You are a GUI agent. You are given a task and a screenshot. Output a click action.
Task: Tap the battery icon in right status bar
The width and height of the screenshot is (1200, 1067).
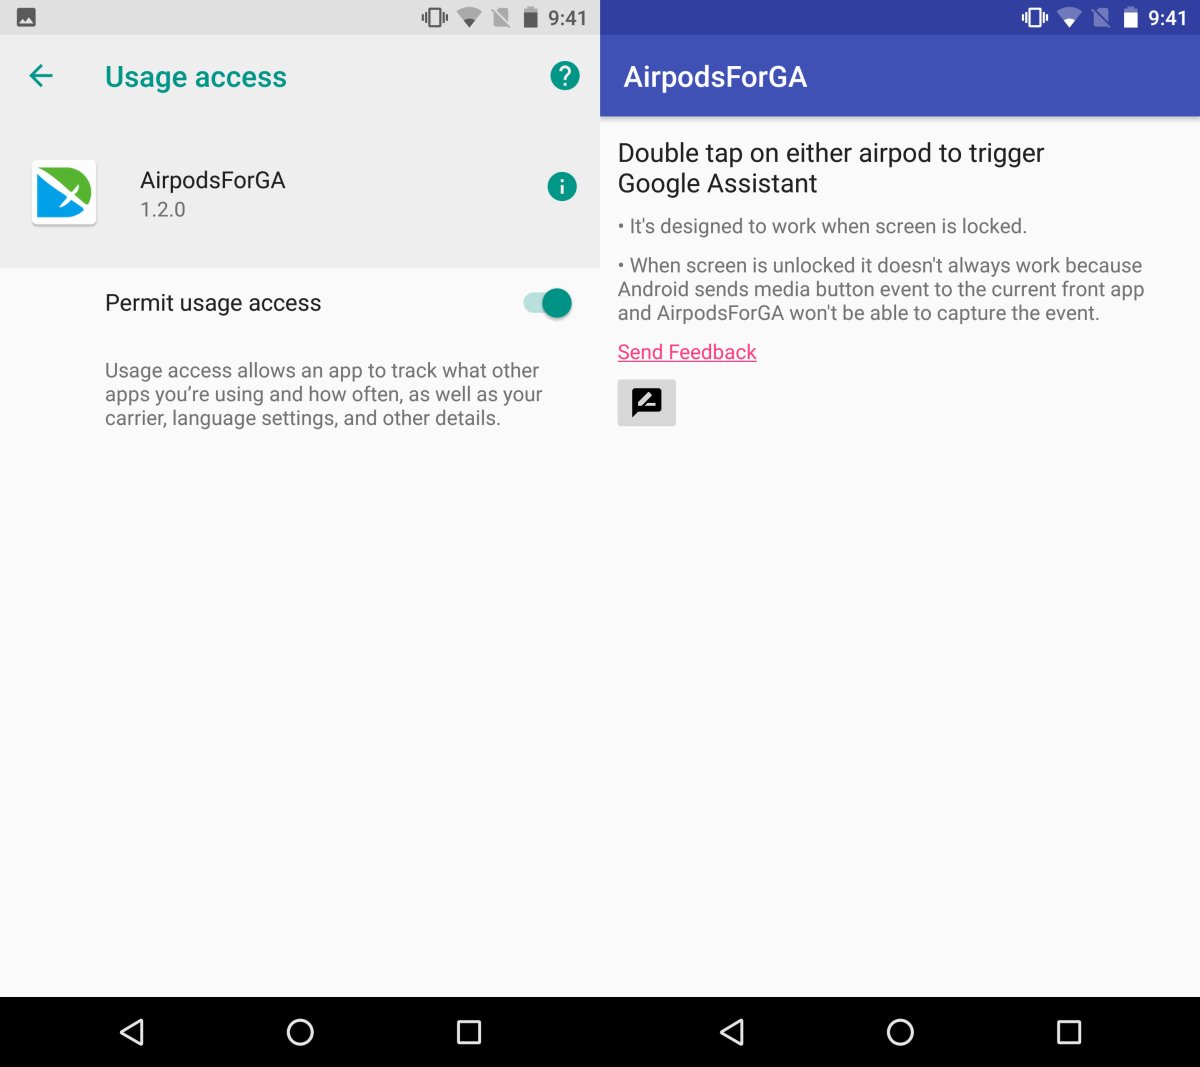[x=1131, y=17]
